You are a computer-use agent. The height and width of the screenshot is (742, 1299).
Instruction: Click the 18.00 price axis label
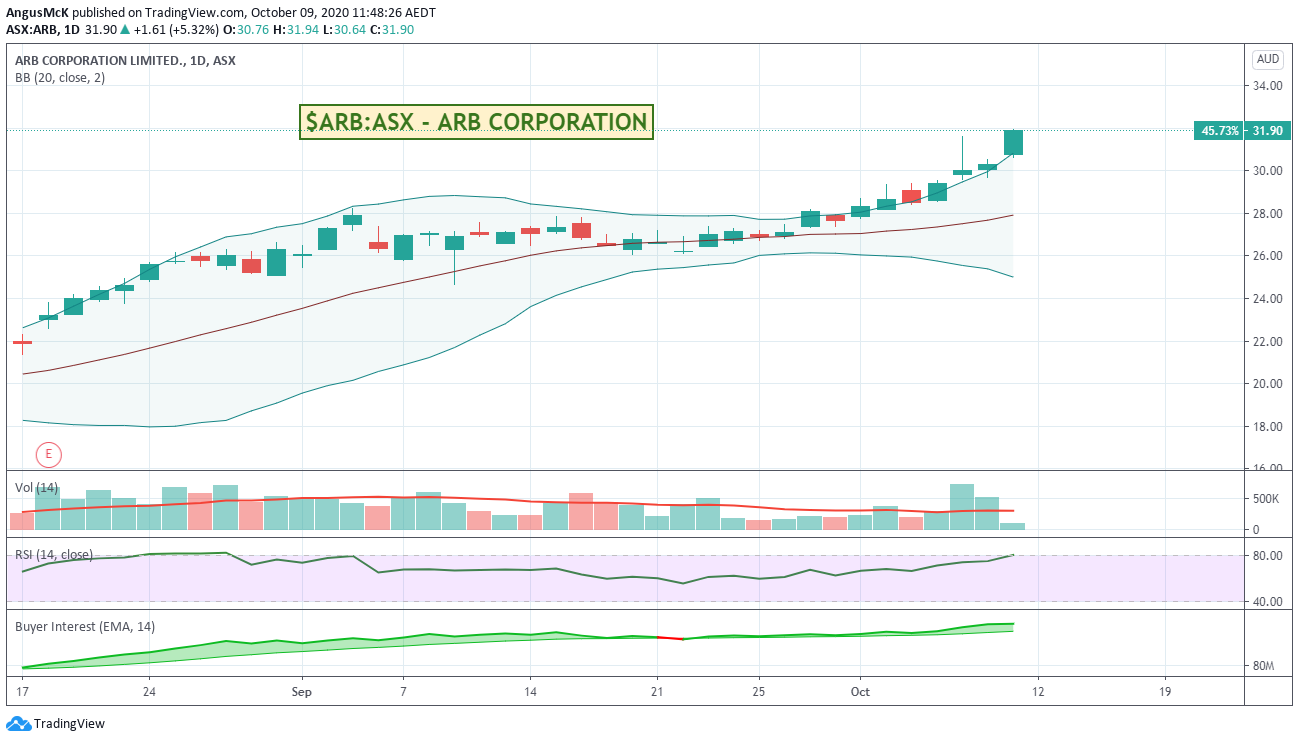1268,427
